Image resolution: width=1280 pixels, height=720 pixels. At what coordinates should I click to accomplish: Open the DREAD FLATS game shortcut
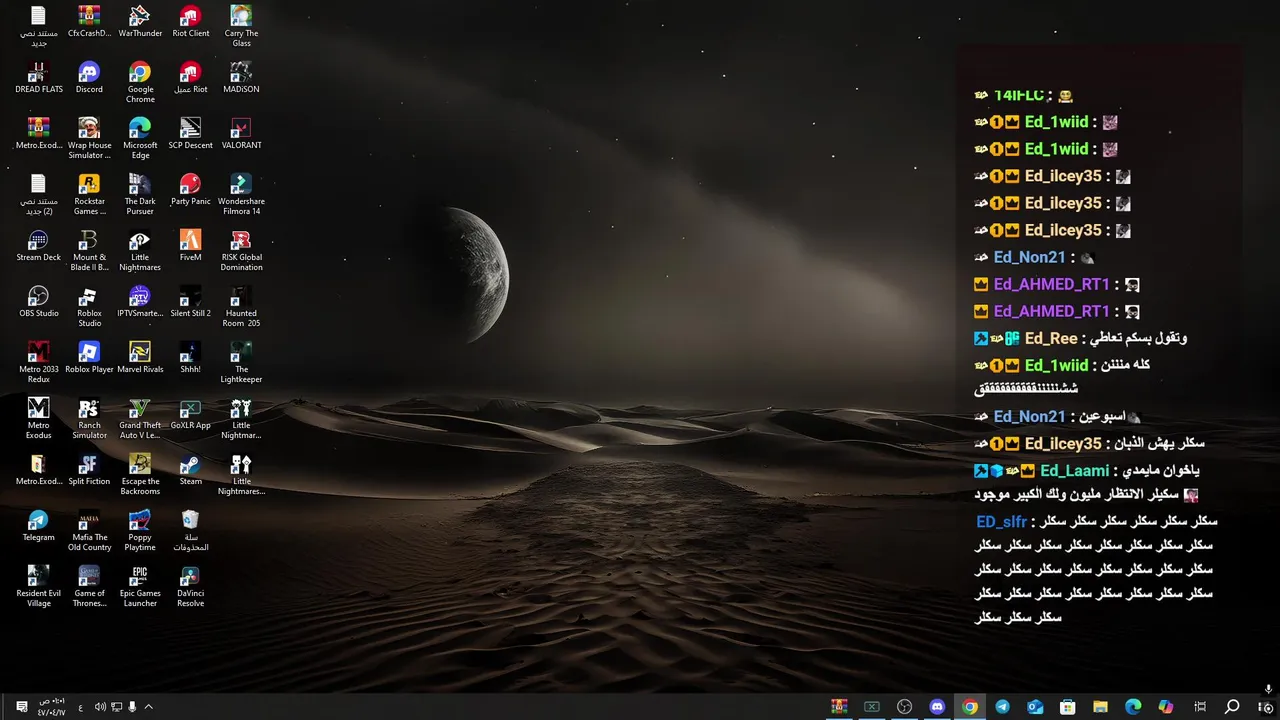point(38,78)
